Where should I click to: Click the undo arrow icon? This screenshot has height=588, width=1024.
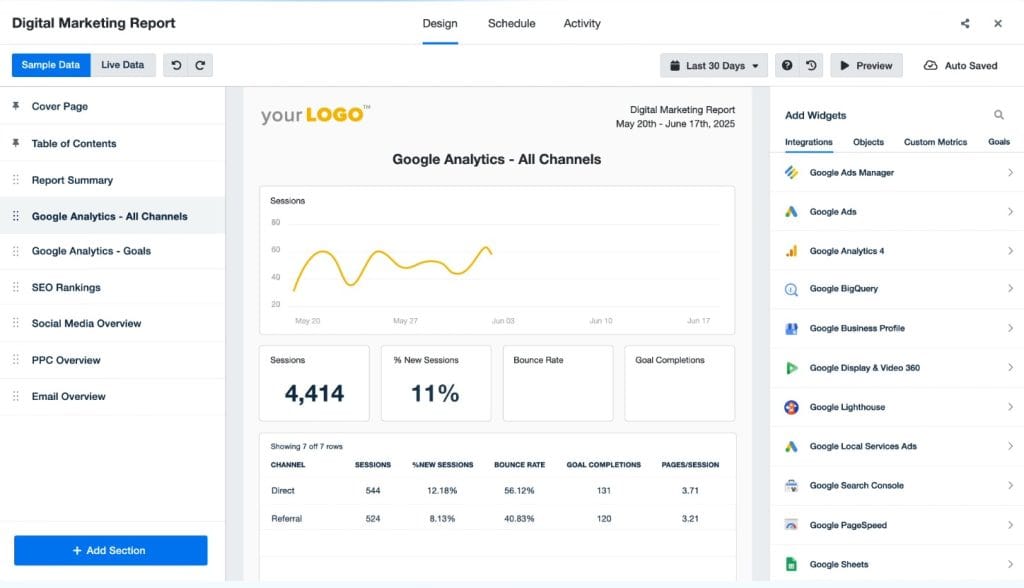pos(176,65)
